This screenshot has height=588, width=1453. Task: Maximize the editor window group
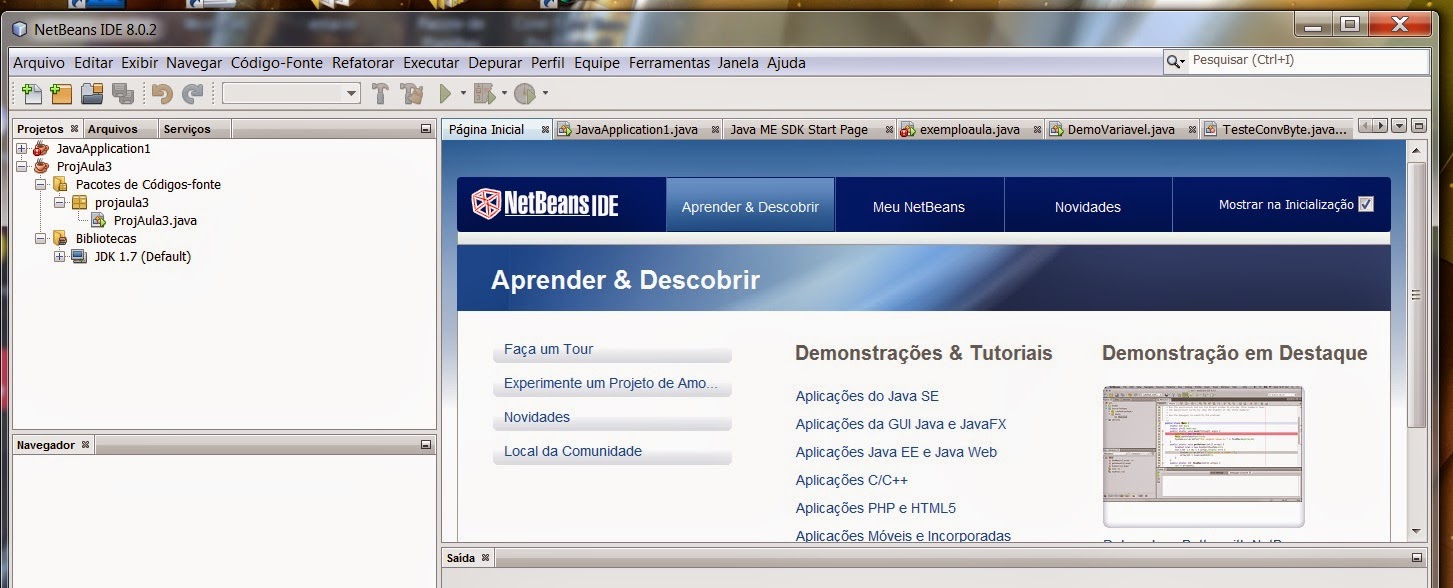click(x=1418, y=126)
